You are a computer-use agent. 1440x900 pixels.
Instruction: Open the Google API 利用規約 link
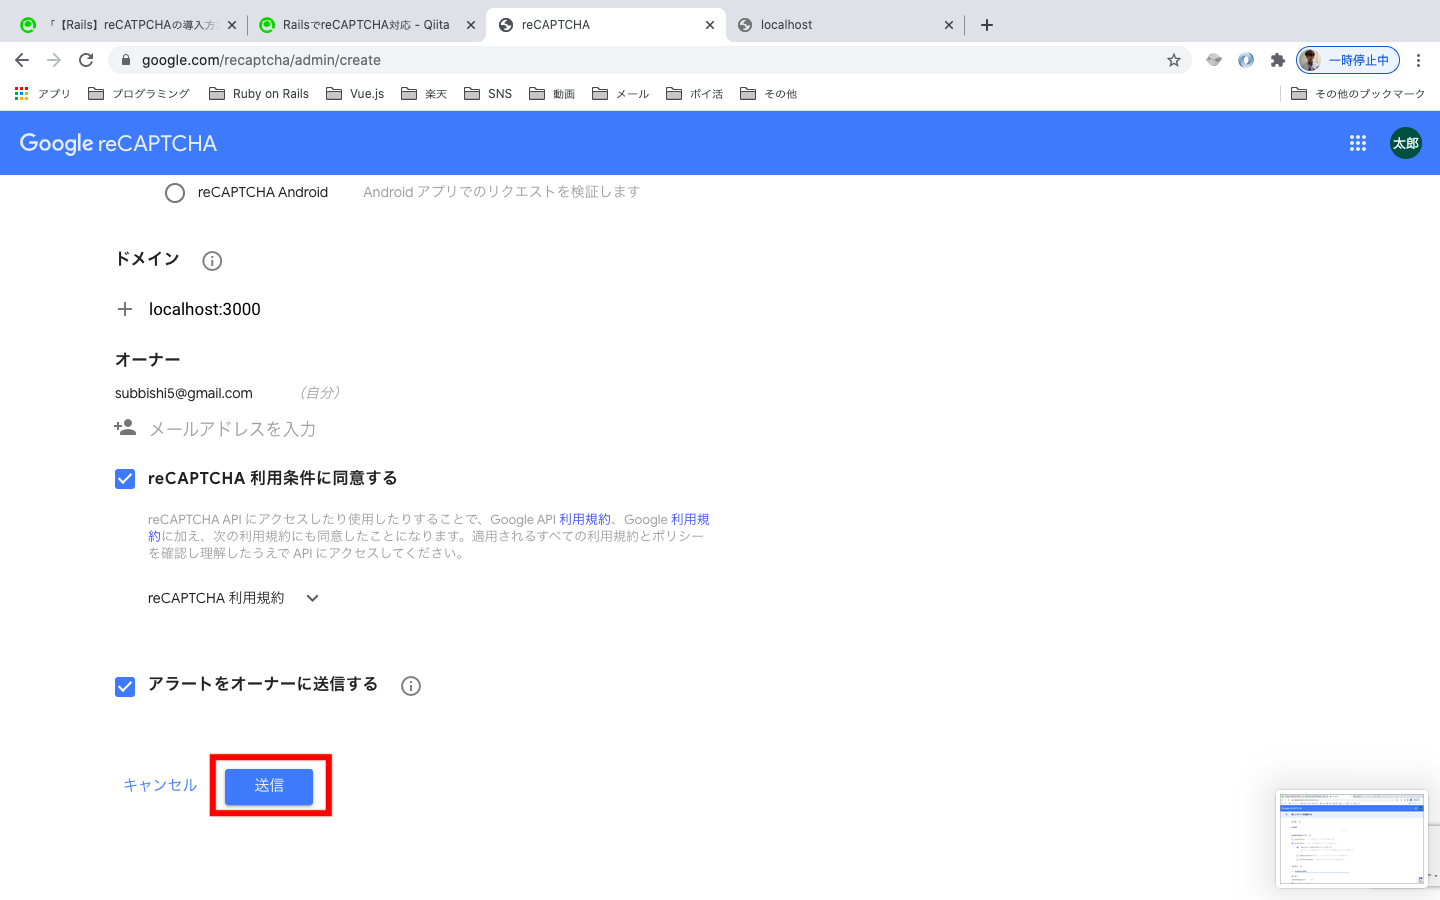point(585,519)
